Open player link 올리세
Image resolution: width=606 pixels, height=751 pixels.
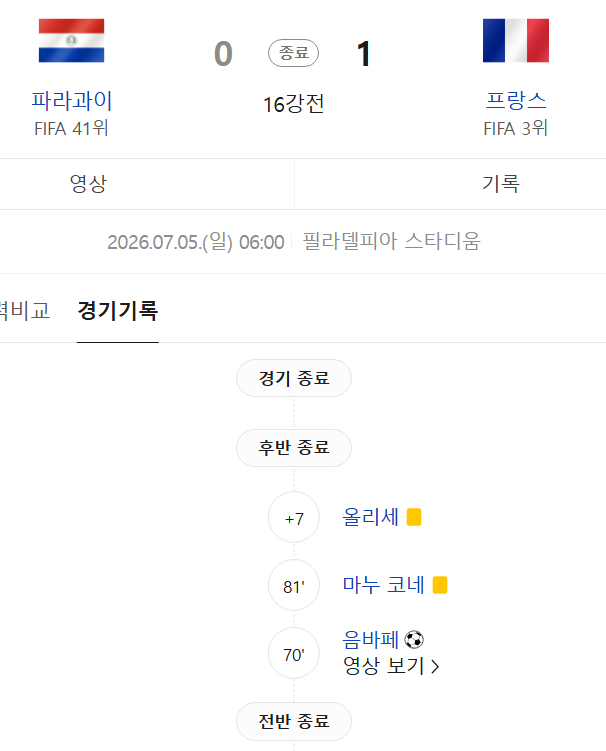pos(370,517)
